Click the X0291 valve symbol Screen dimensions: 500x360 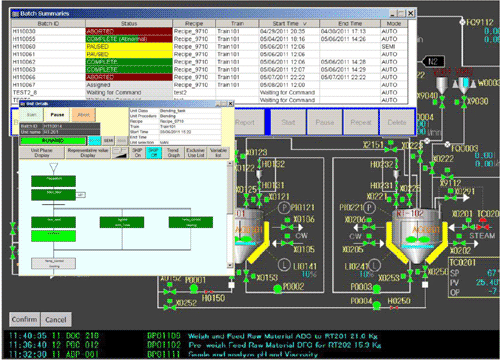pos(450,197)
